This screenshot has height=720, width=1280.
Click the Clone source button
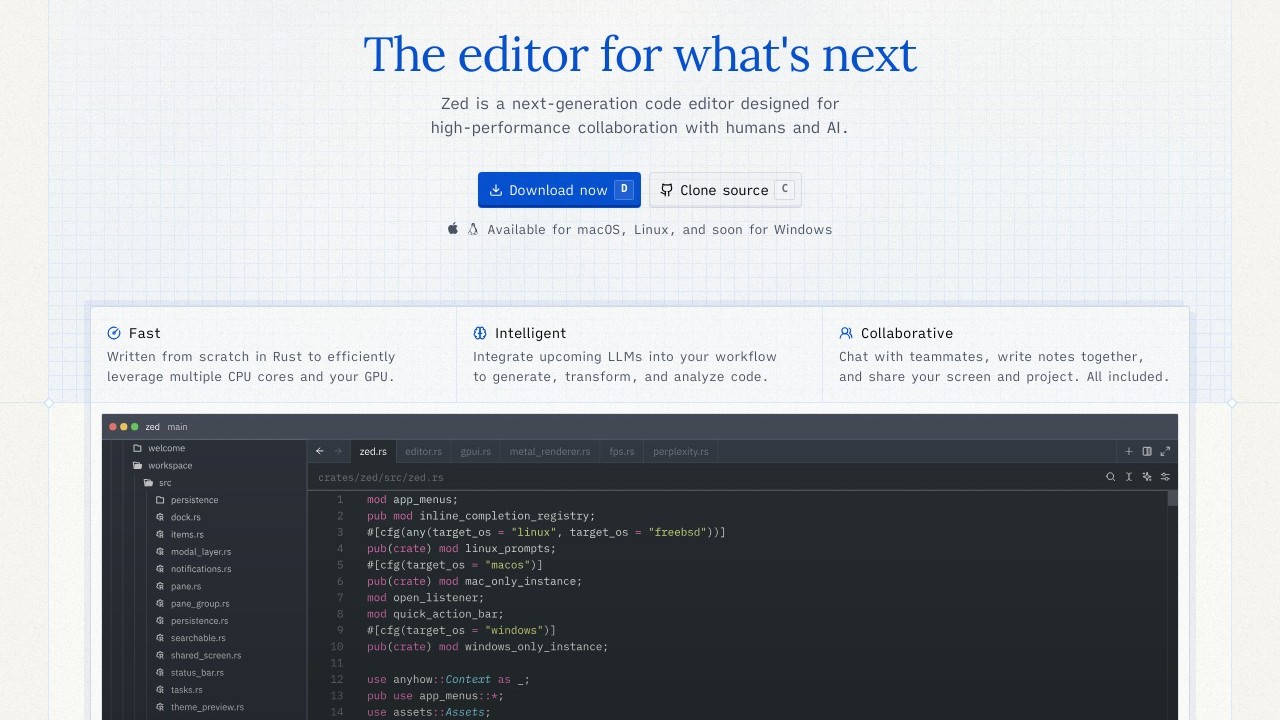(724, 190)
